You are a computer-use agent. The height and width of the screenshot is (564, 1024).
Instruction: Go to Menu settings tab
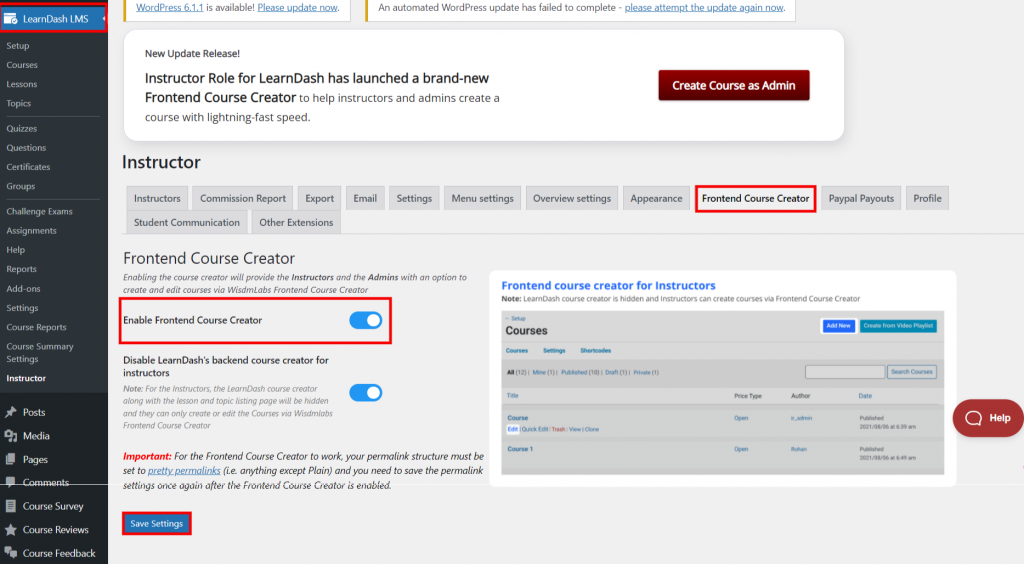point(483,198)
